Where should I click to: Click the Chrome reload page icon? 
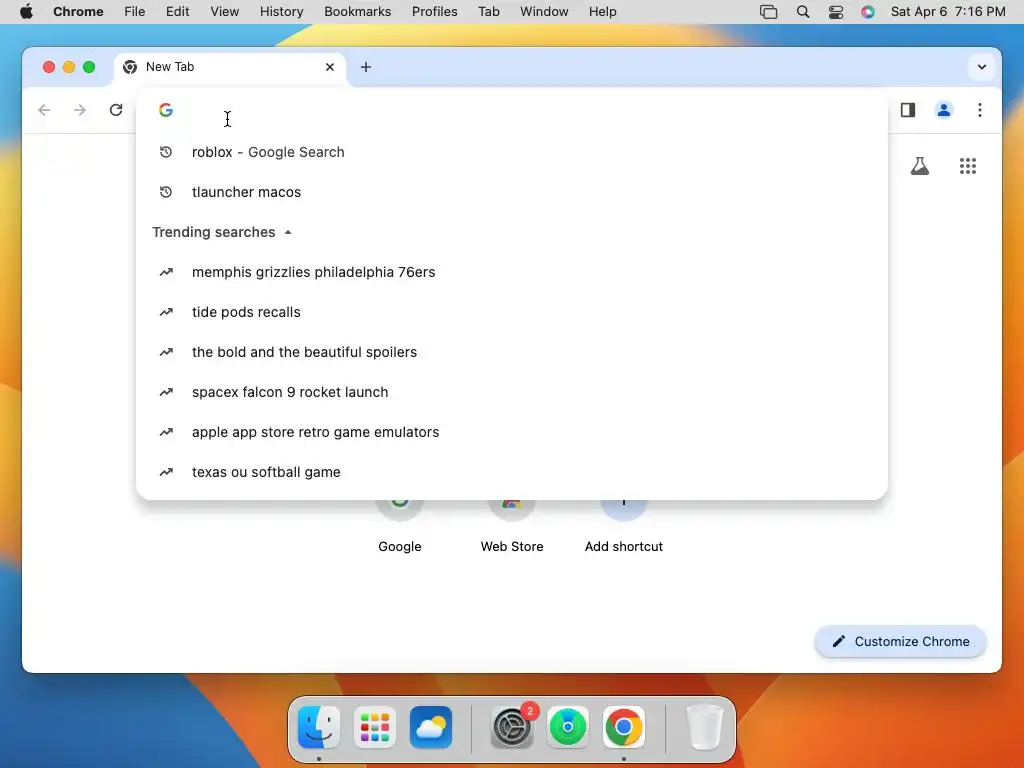coord(116,110)
